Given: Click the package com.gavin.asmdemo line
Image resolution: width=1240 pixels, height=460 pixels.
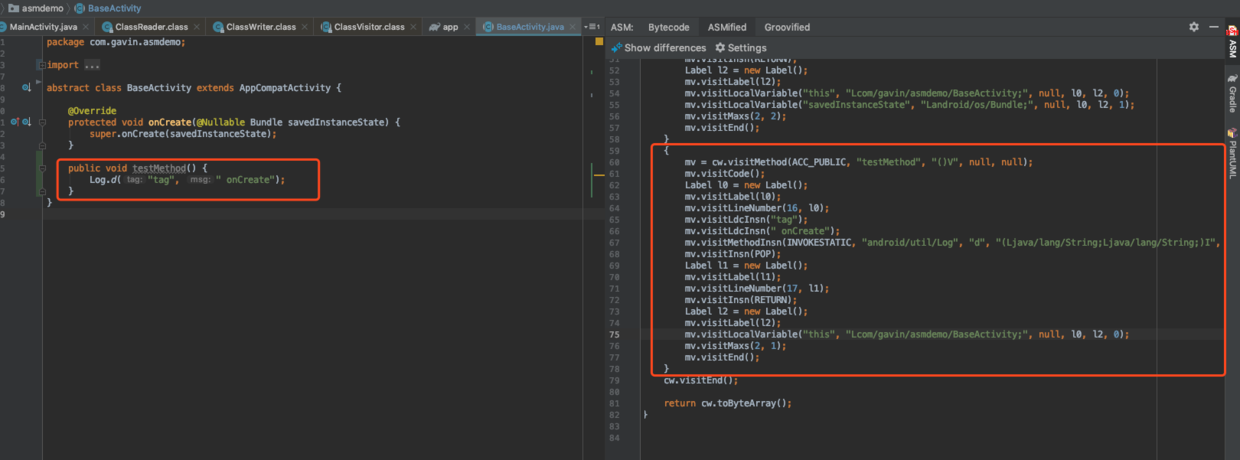Looking at the screenshot, I should click(116, 42).
